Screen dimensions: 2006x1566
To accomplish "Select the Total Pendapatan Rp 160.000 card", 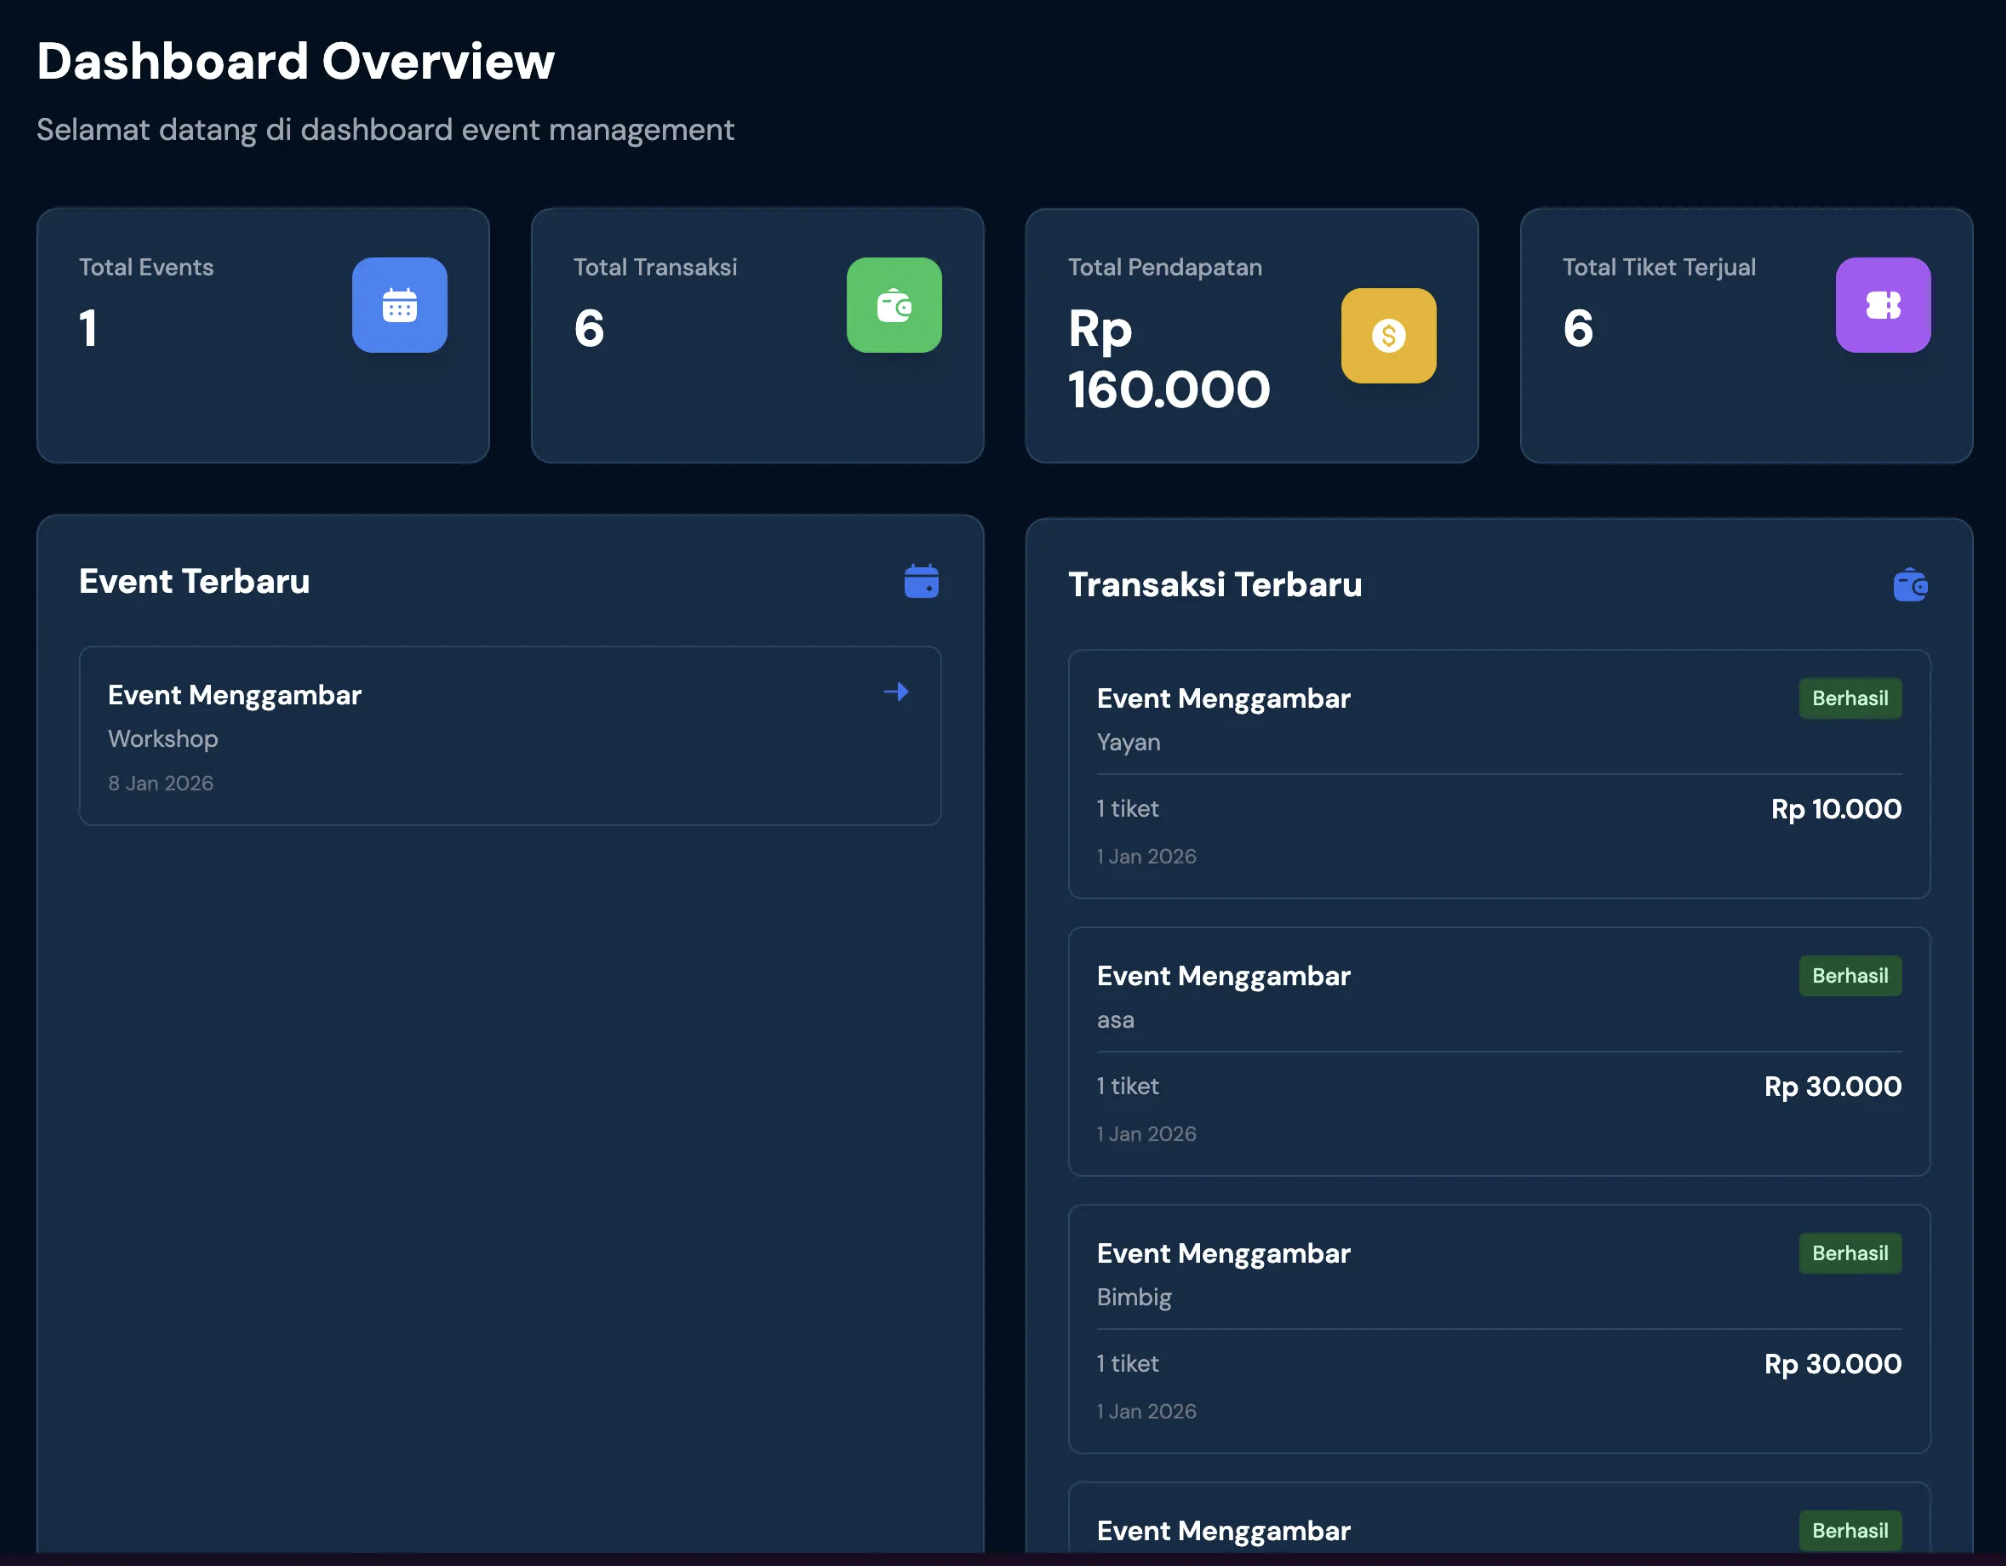I will tap(1251, 336).
